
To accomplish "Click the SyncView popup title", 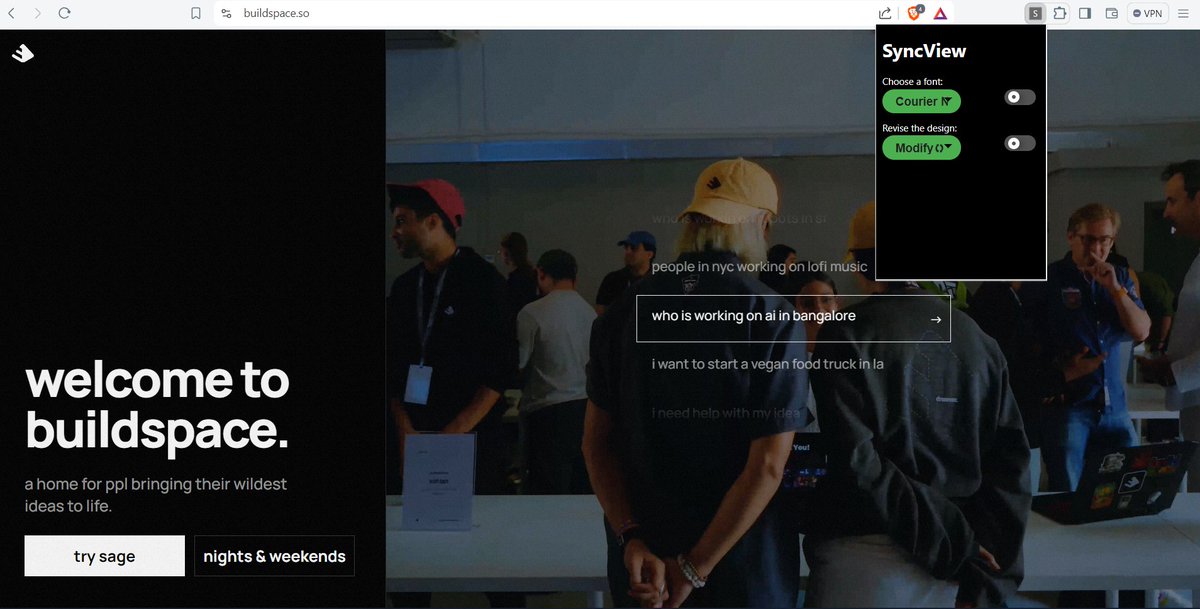I will point(924,51).
